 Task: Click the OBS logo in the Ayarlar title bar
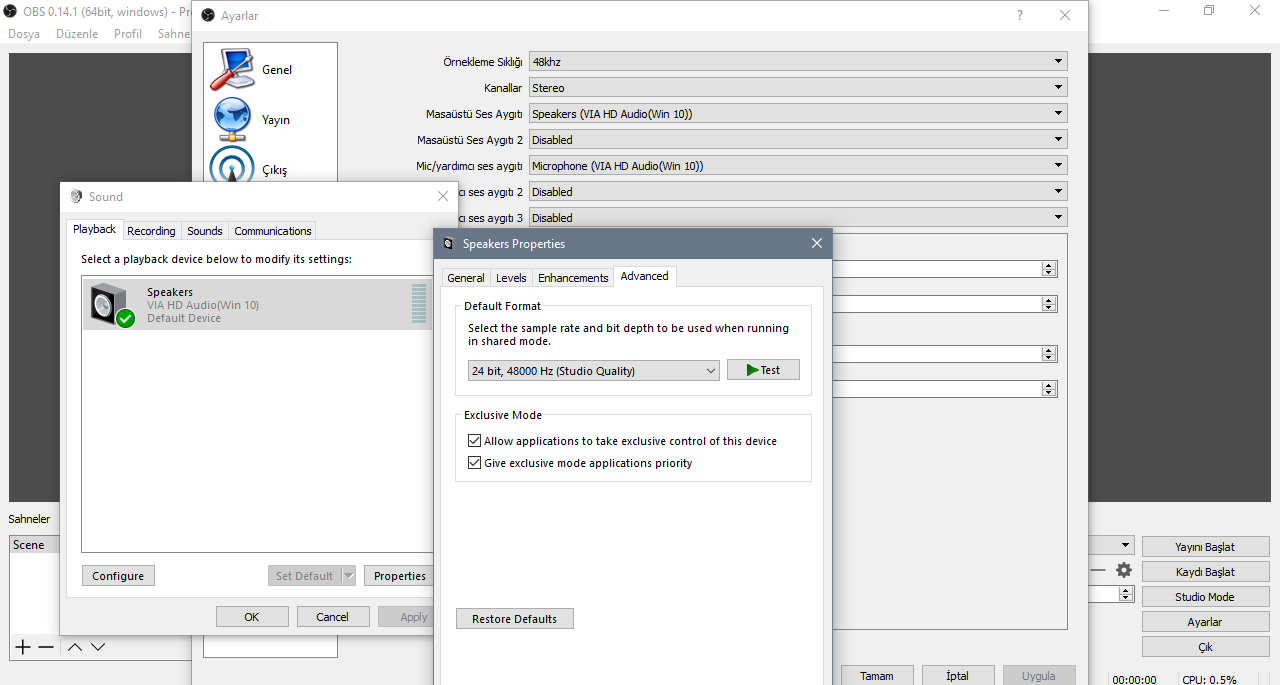click(207, 16)
